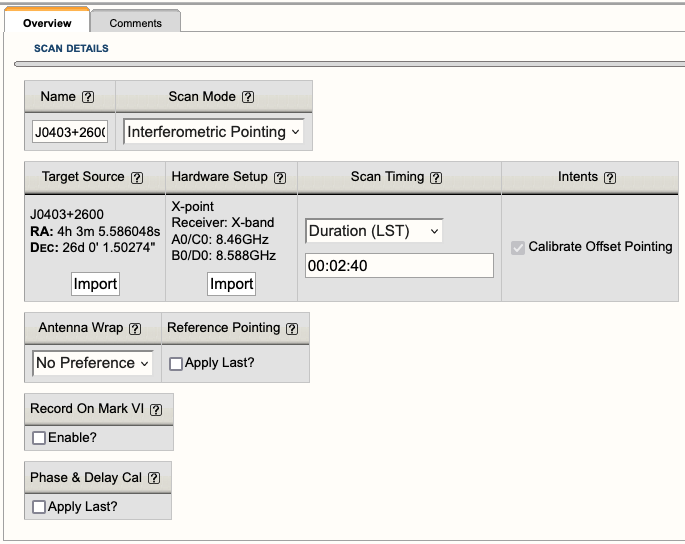Open Target Source help icon
The image size is (685, 544).
tap(137, 177)
